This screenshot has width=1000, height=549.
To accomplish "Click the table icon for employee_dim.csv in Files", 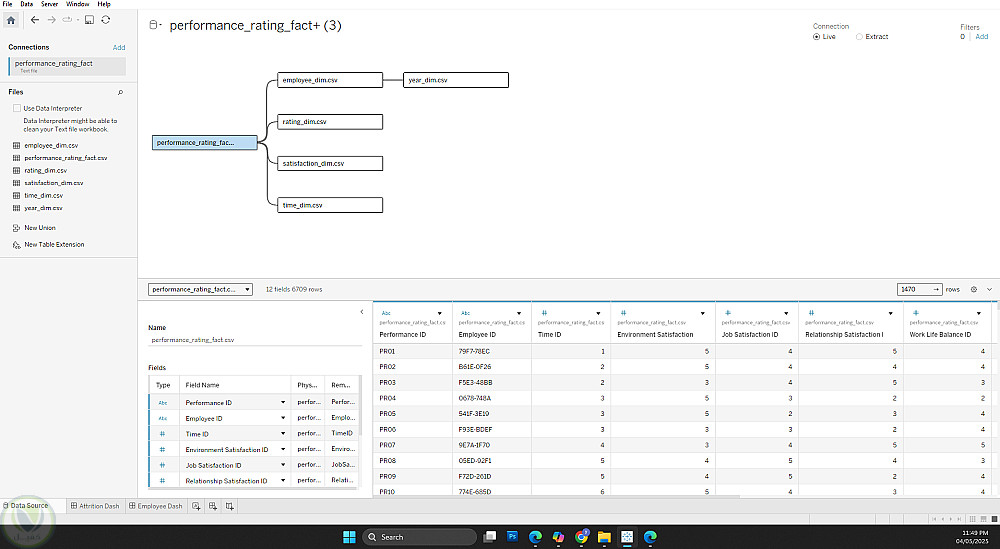I will (x=17, y=145).
